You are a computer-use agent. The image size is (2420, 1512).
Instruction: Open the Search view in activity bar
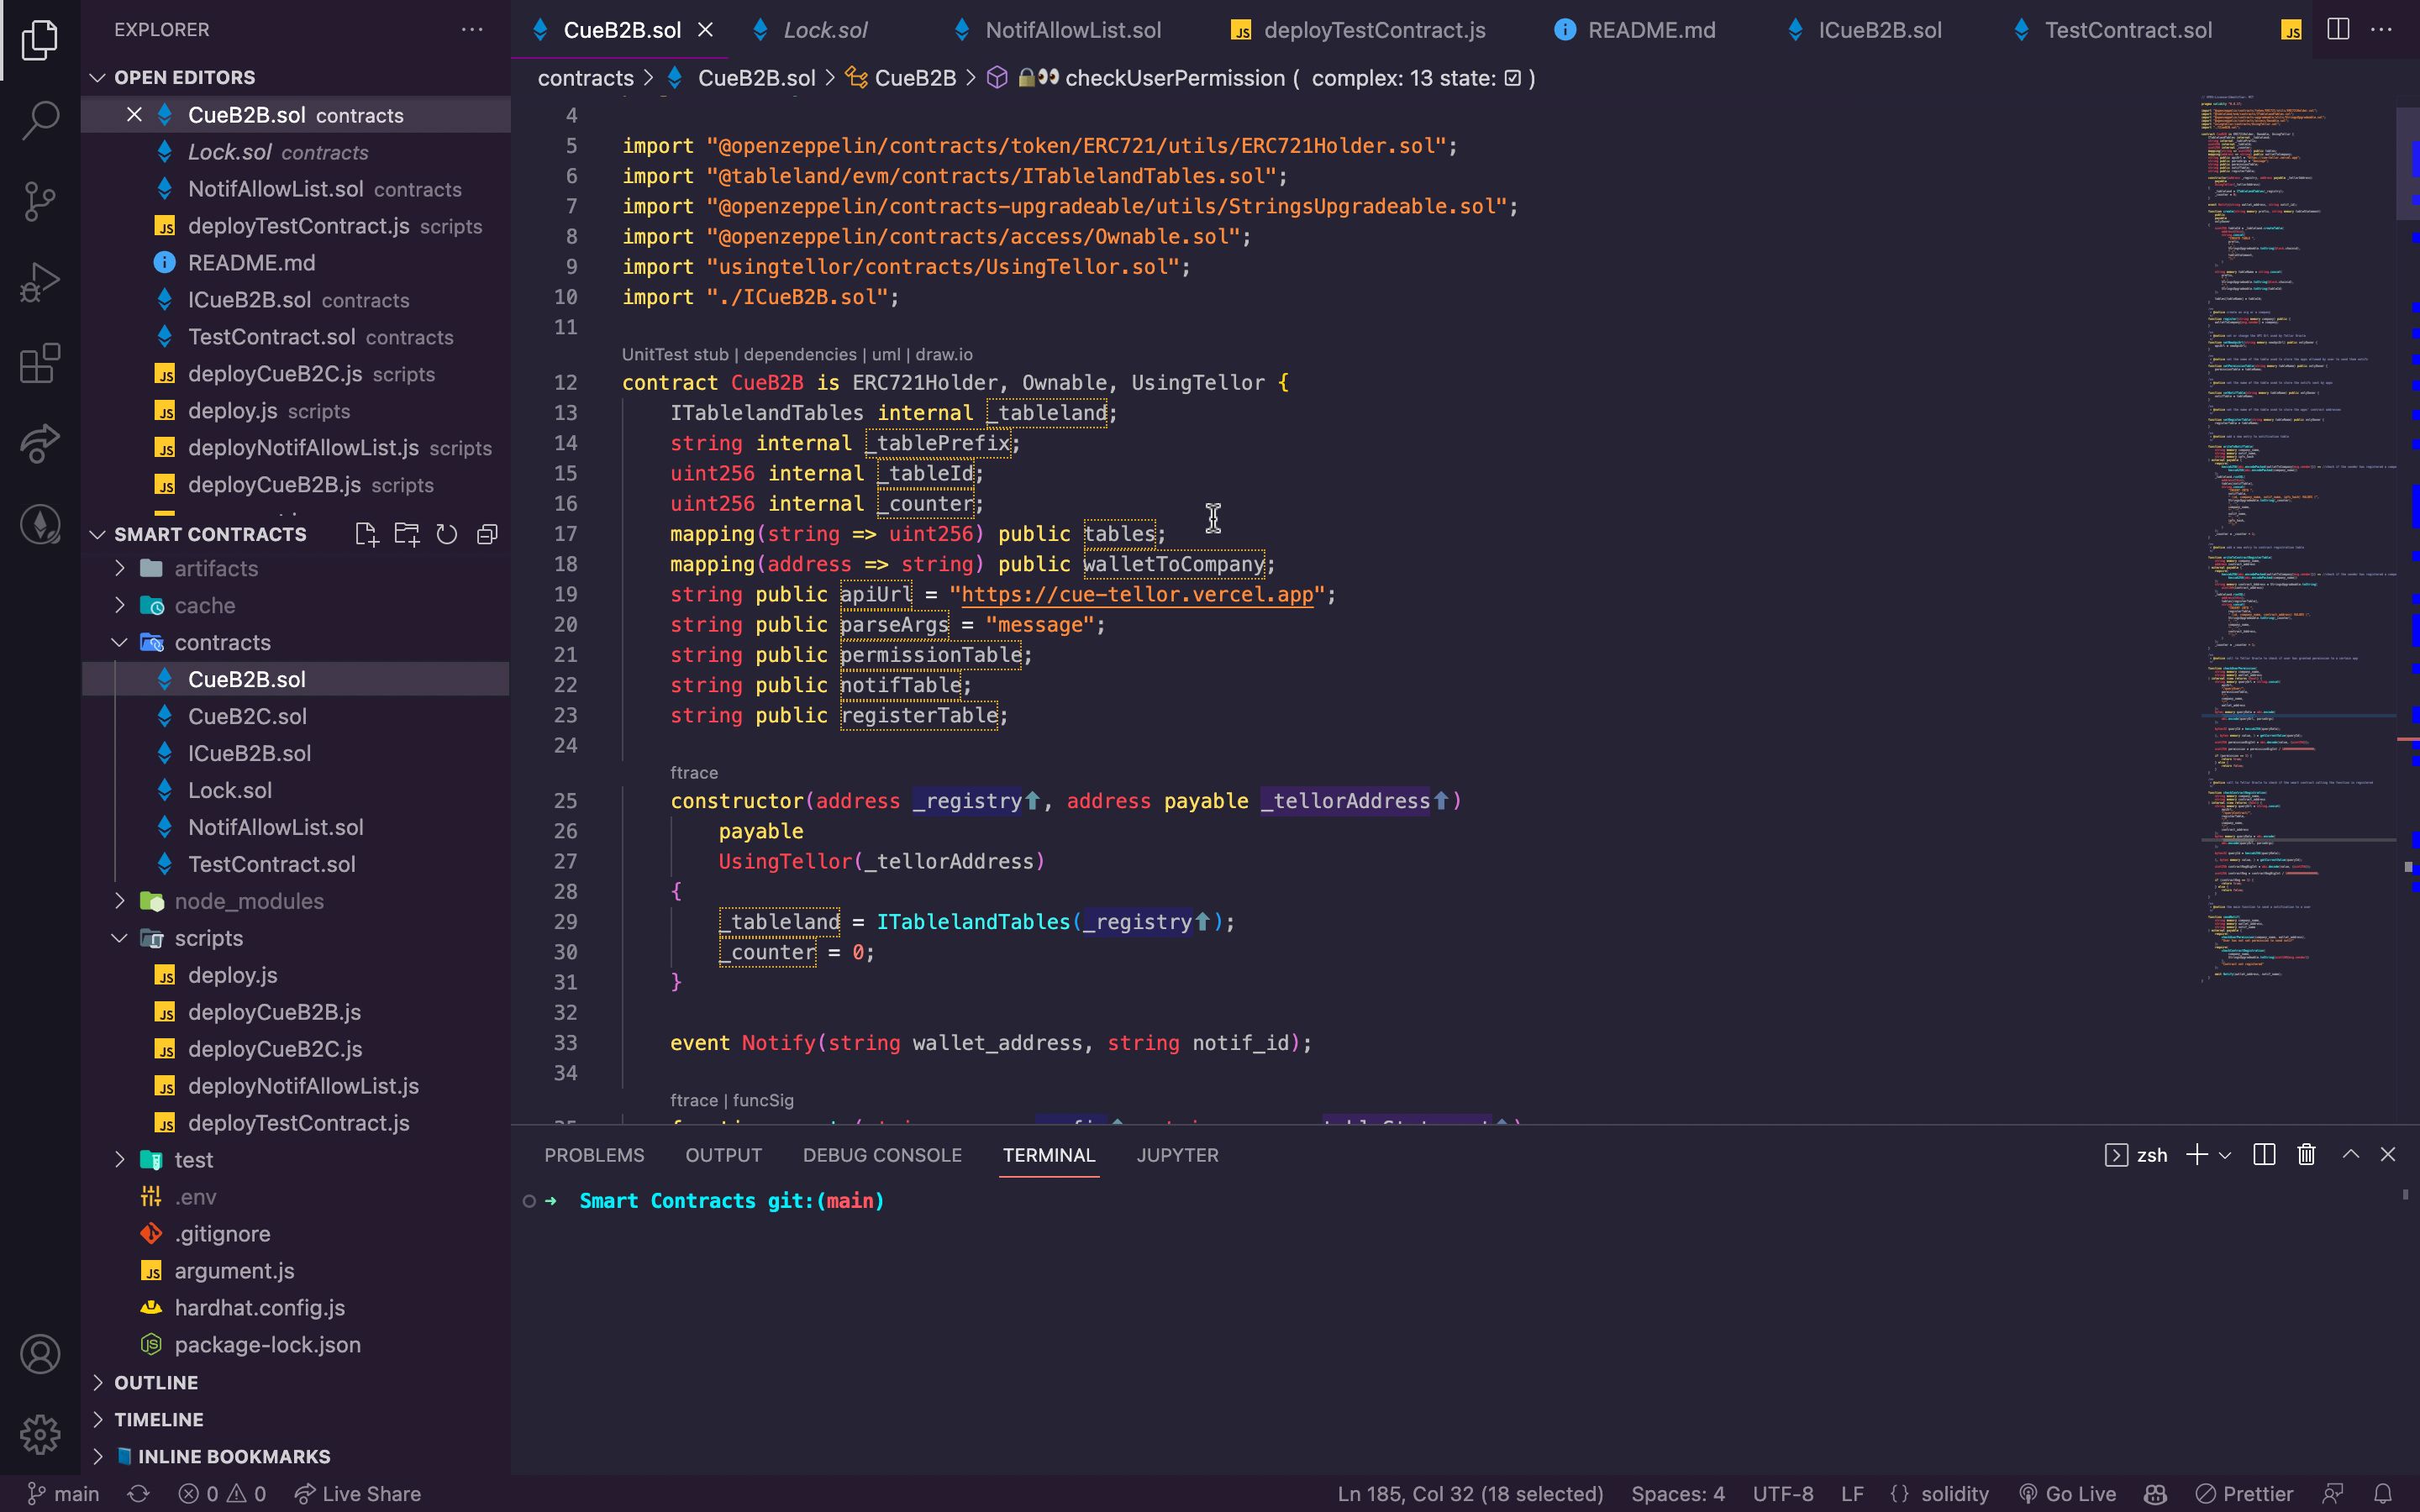[40, 120]
